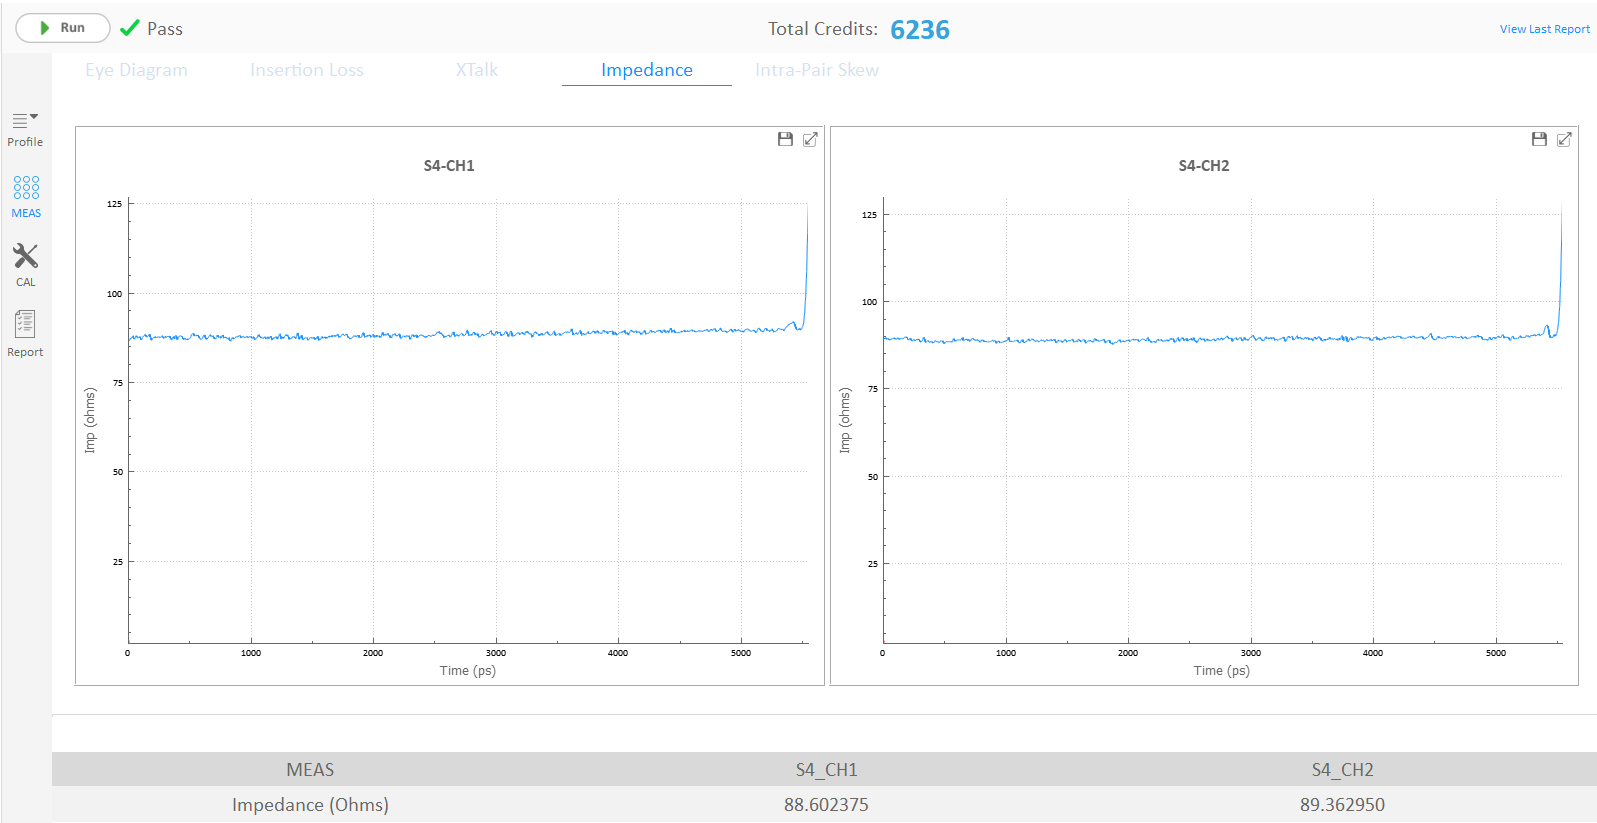Open the Report sidebar icon
The height and width of the screenshot is (823, 1597).
[25, 333]
